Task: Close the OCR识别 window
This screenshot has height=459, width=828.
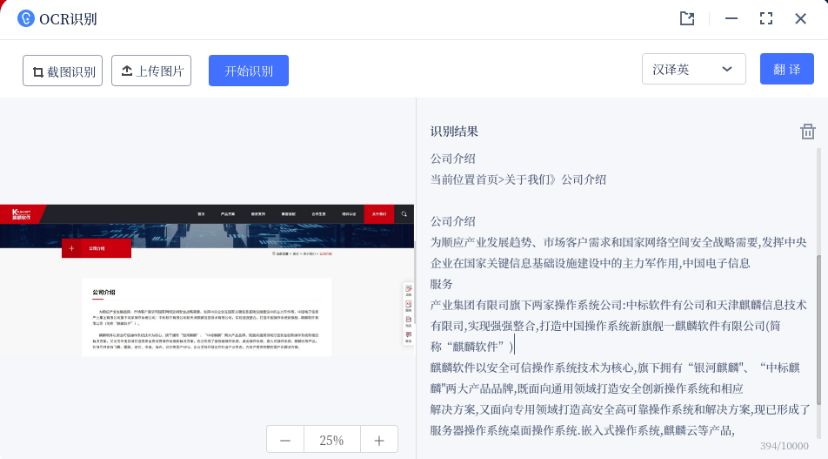Action: 801,19
